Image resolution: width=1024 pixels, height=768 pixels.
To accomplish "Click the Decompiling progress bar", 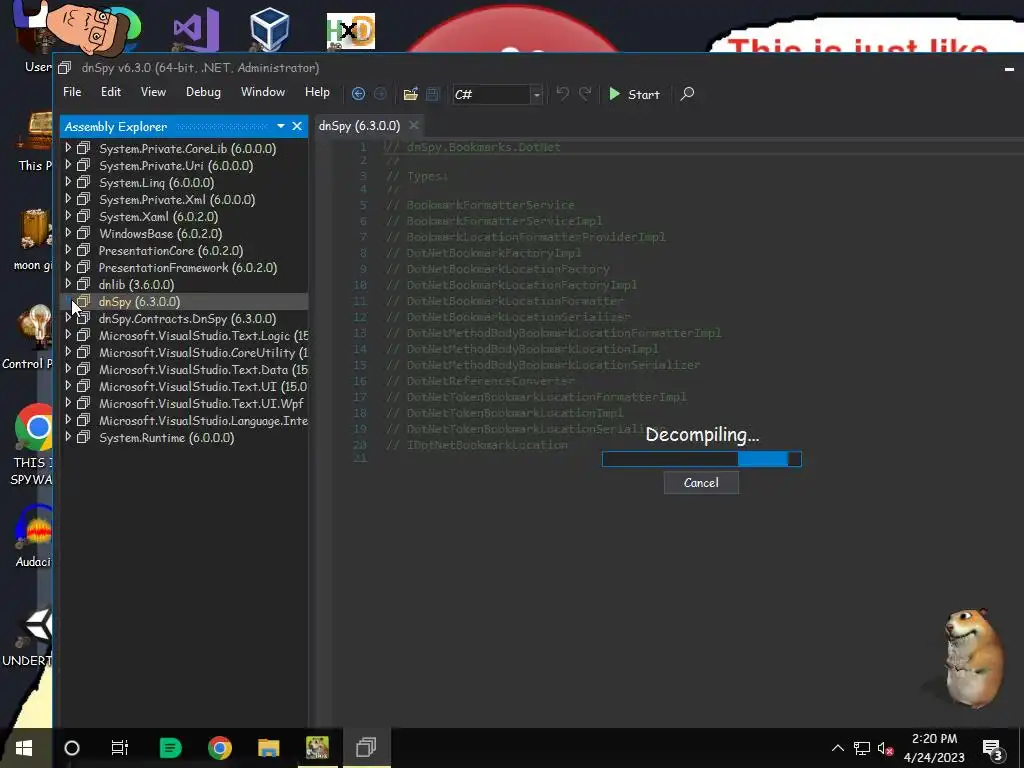I will point(701,459).
